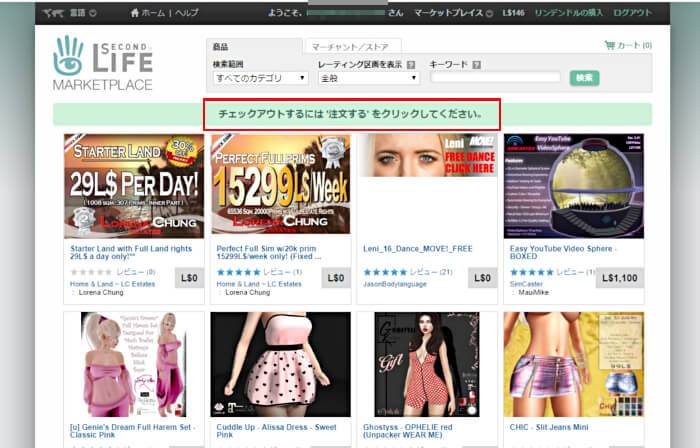Open [u] Genie's Dream Full Harem Set link
The width and height of the screenshot is (700, 448).
click(133, 431)
